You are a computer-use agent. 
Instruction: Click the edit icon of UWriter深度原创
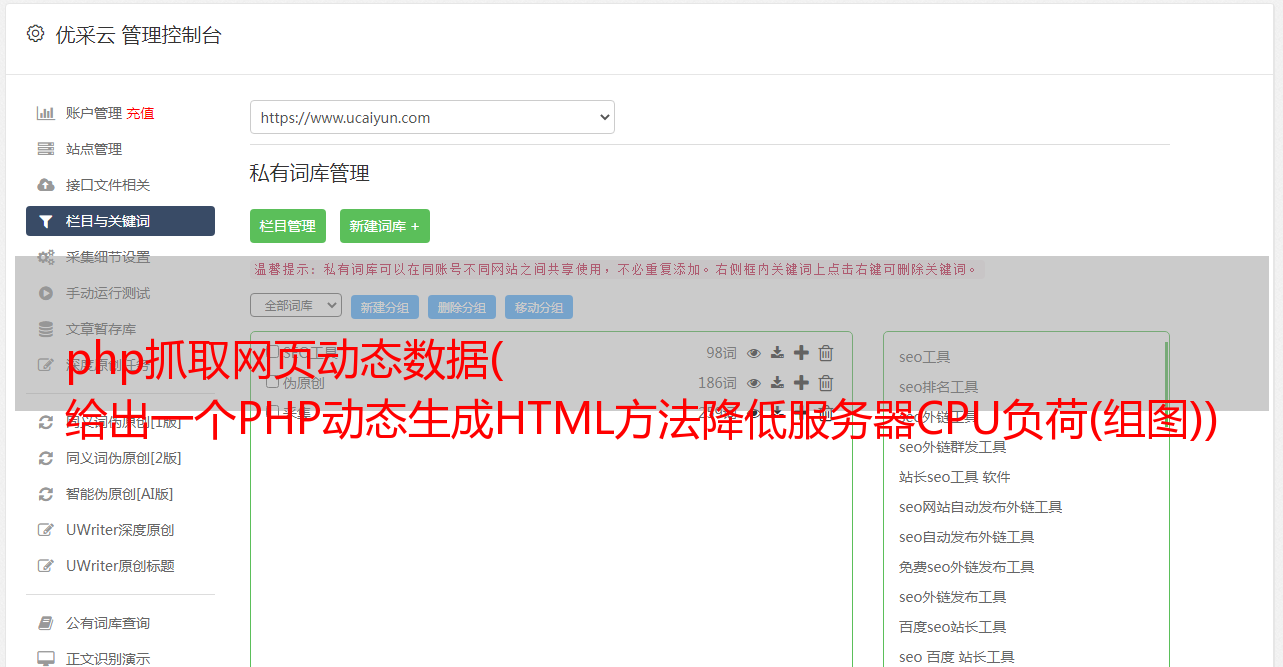pos(45,530)
